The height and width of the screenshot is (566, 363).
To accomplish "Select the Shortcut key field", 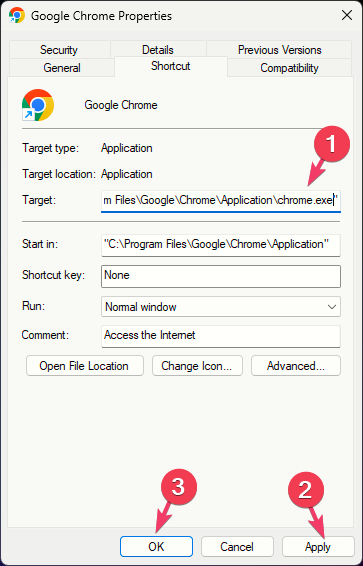I will 221,276.
